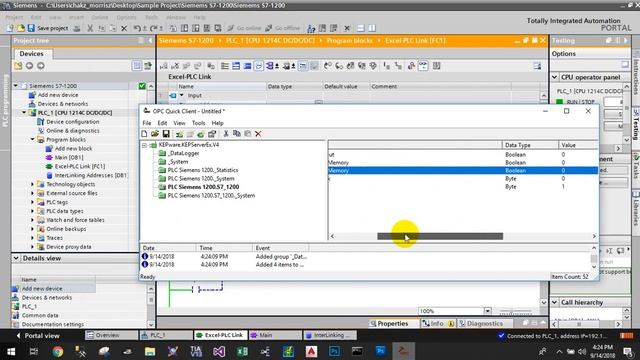This screenshot has width=640, height=360.
Task: Open the 100% zoom dropdown in editor
Action: point(488,311)
